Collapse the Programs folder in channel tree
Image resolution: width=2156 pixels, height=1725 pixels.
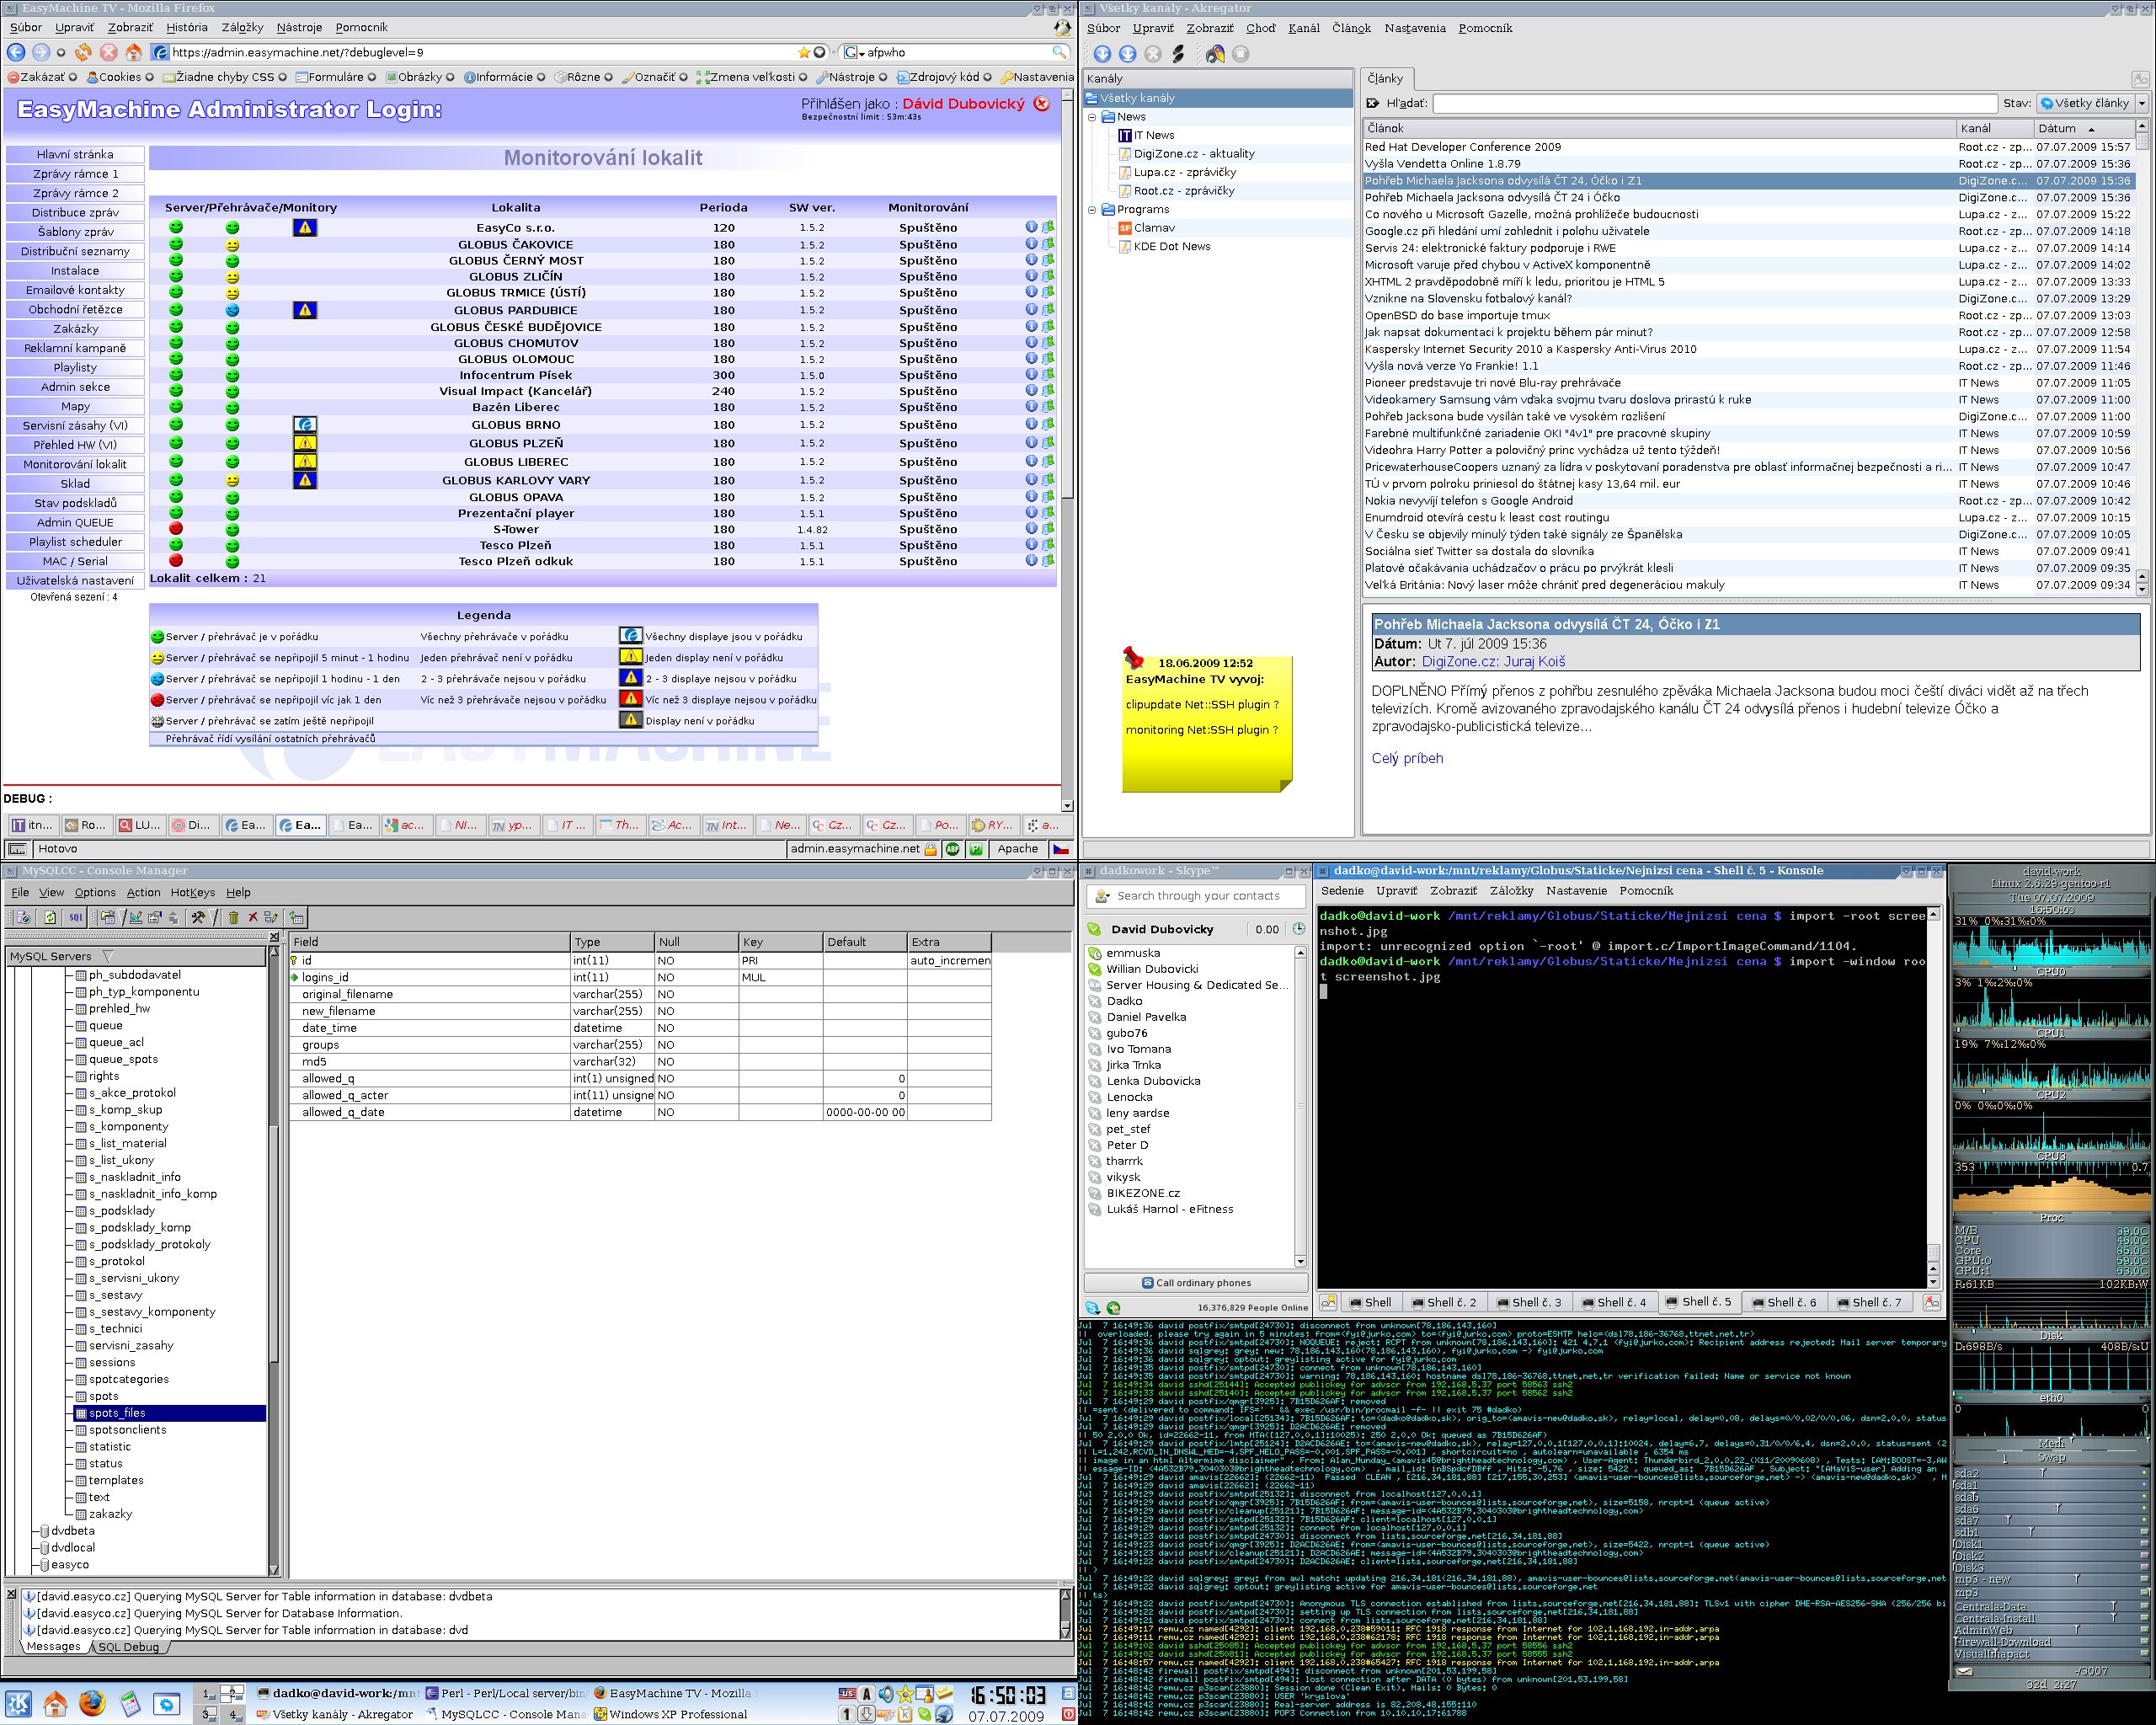point(1092,210)
